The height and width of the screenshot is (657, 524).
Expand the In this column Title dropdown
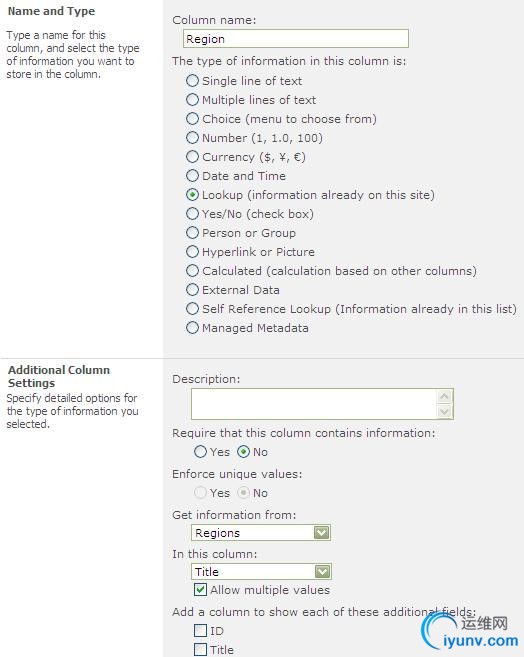(261, 572)
